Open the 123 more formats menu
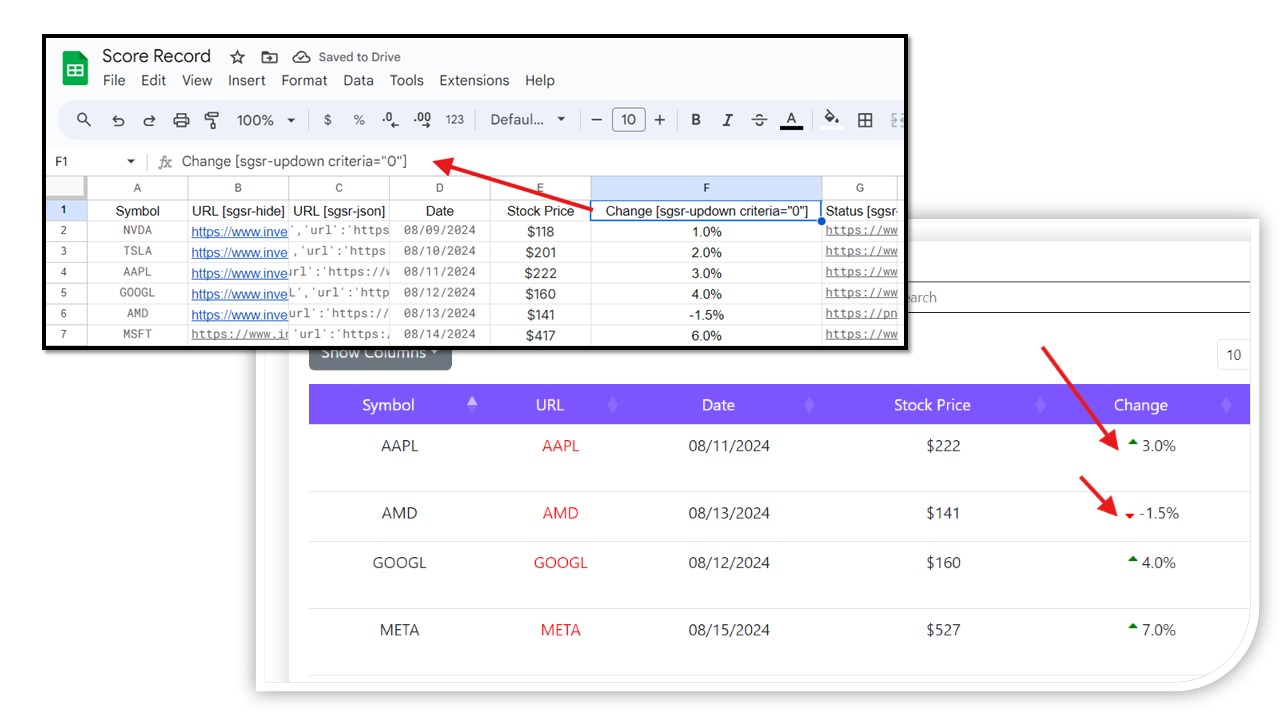 [455, 120]
